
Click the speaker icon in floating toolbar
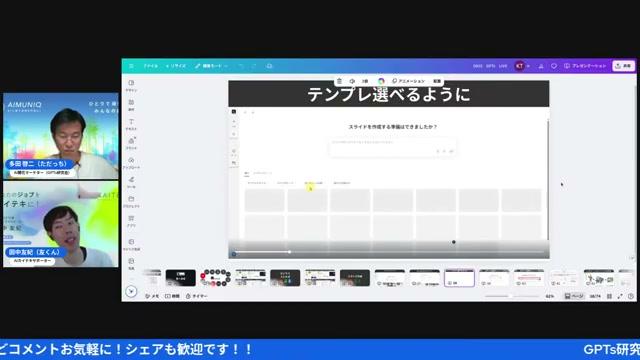coord(352,81)
